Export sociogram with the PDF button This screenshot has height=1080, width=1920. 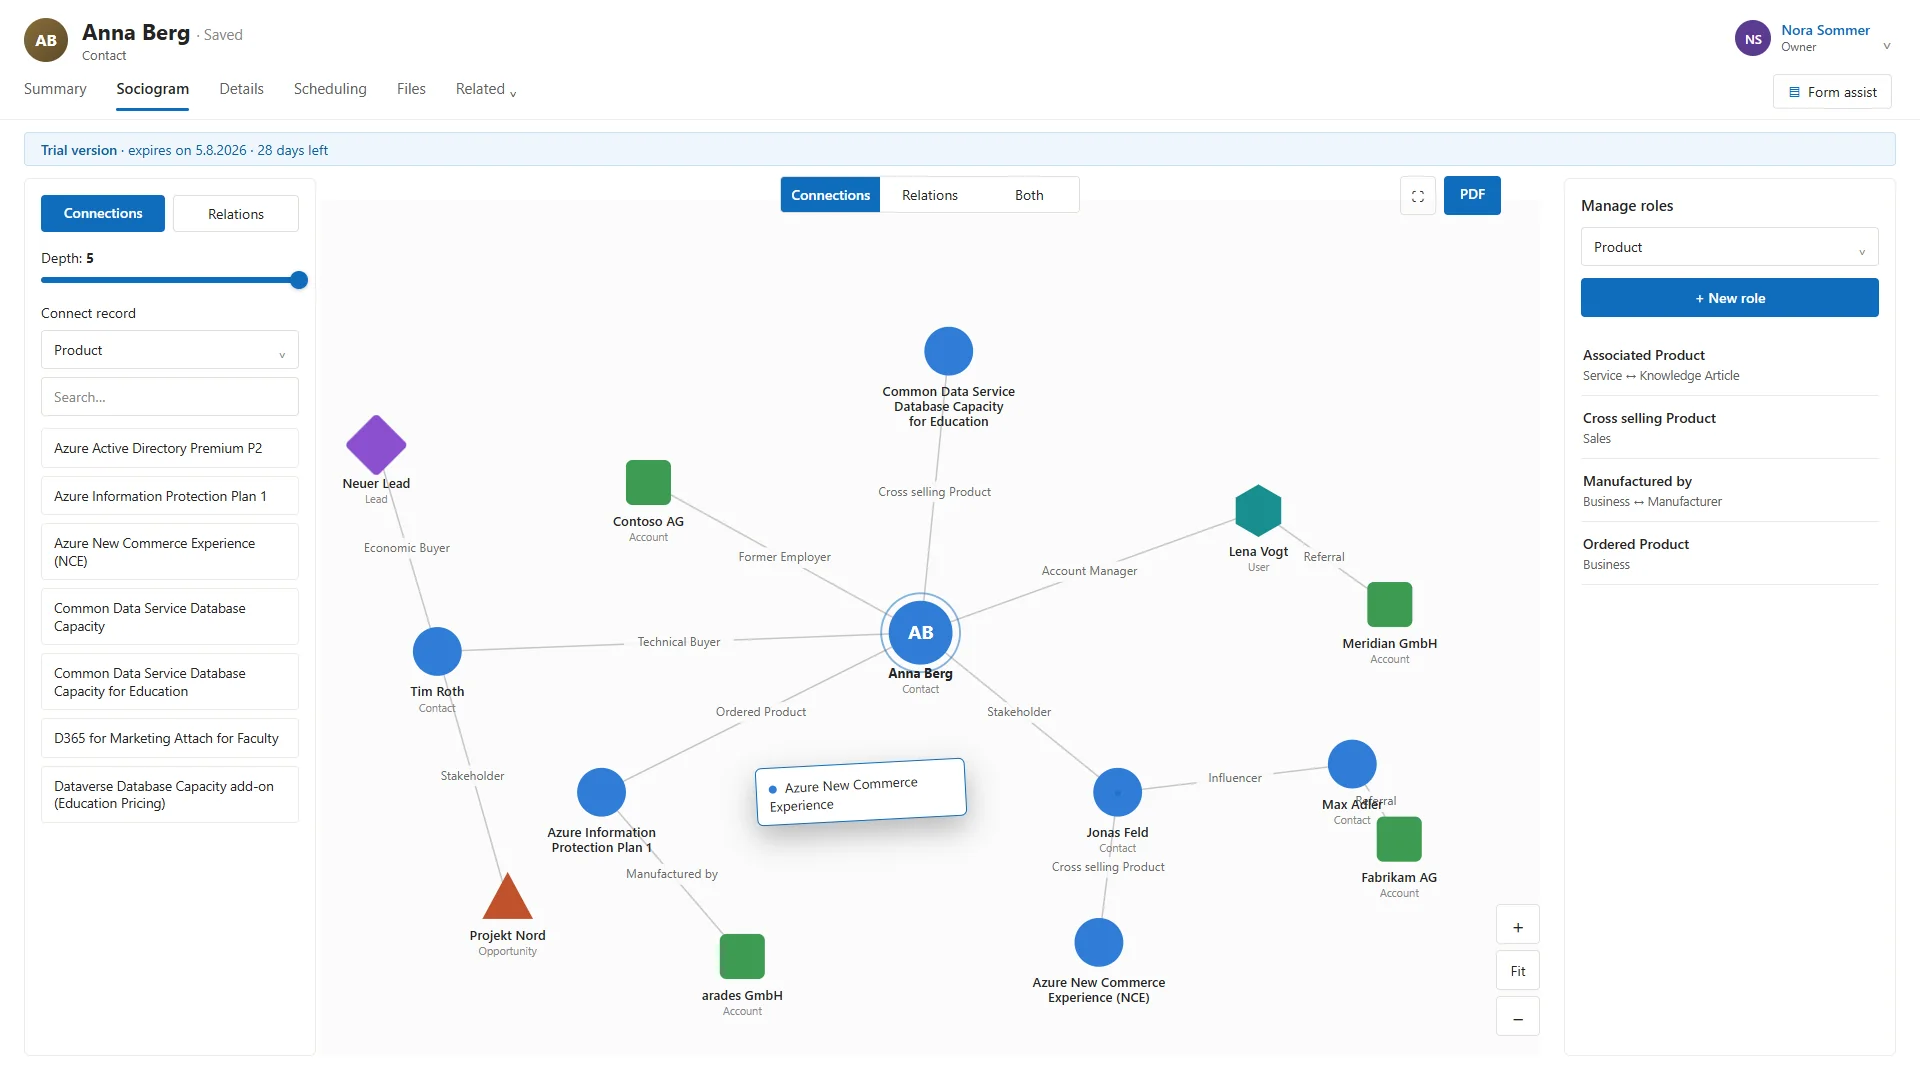1472,195
